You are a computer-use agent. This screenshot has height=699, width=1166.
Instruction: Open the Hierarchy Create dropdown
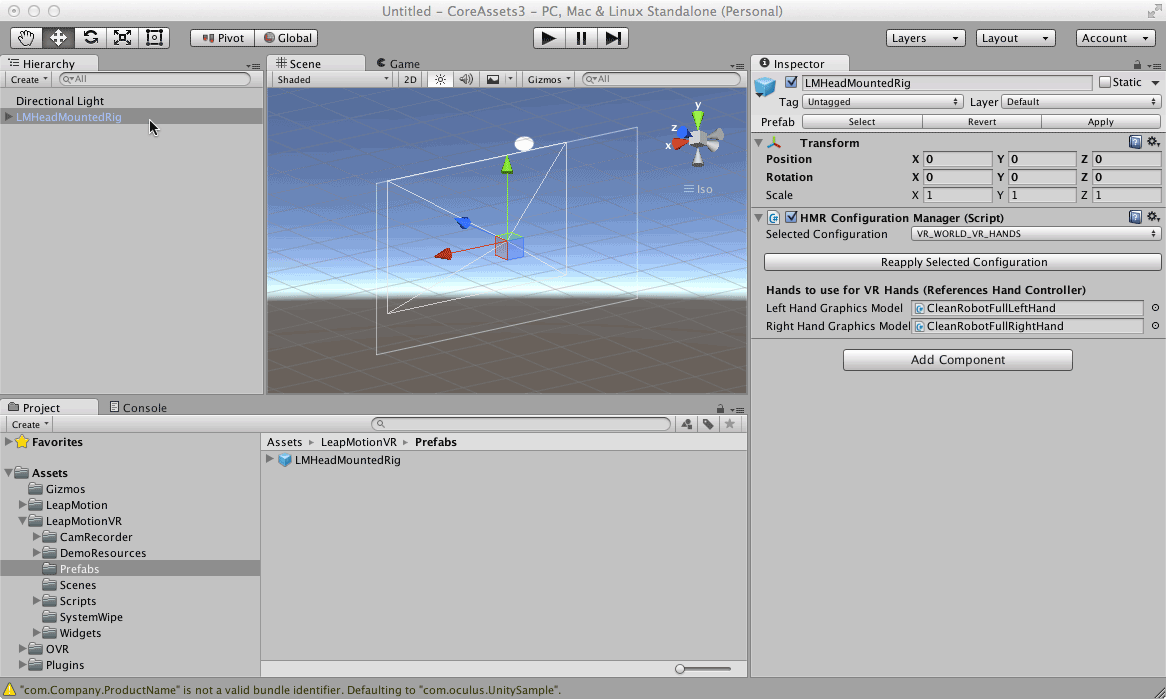pyautogui.click(x=29, y=80)
